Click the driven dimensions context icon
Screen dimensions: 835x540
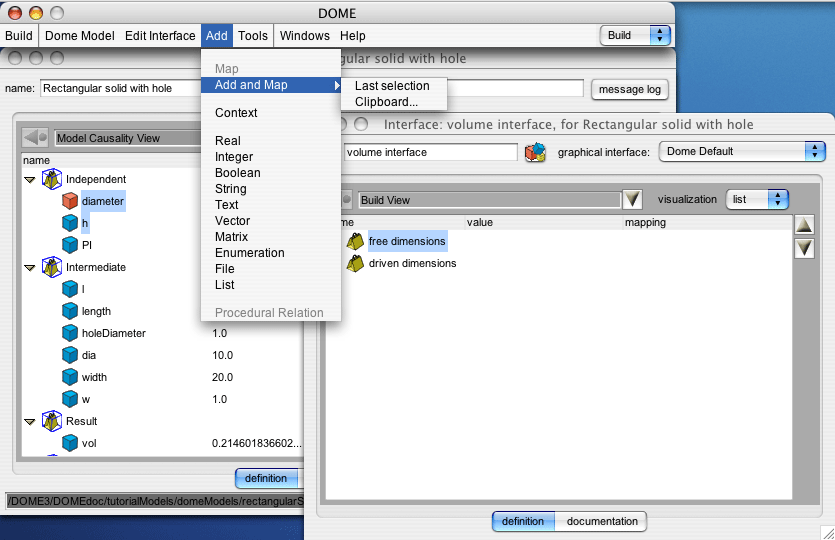355,263
